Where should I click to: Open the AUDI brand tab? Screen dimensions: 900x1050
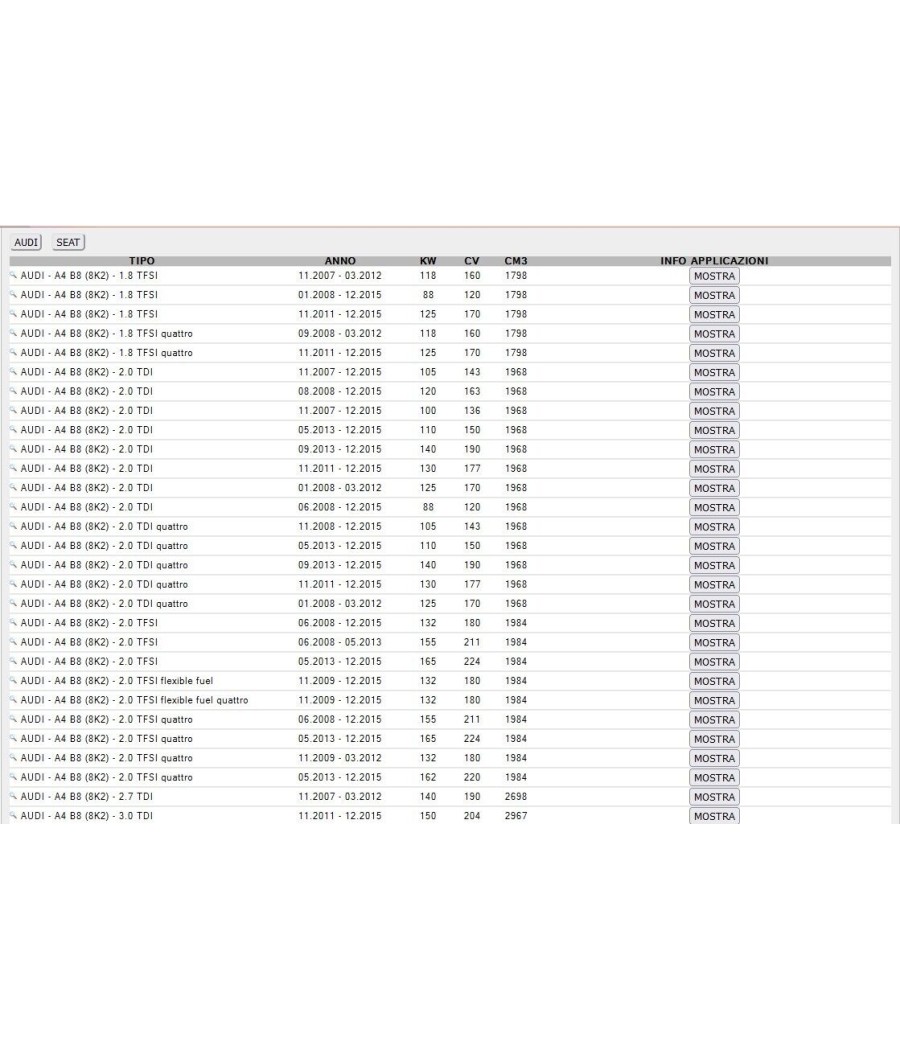[x=26, y=242]
